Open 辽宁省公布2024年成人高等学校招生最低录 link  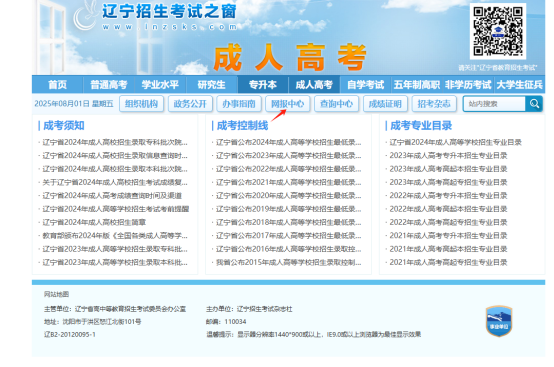[289, 142]
